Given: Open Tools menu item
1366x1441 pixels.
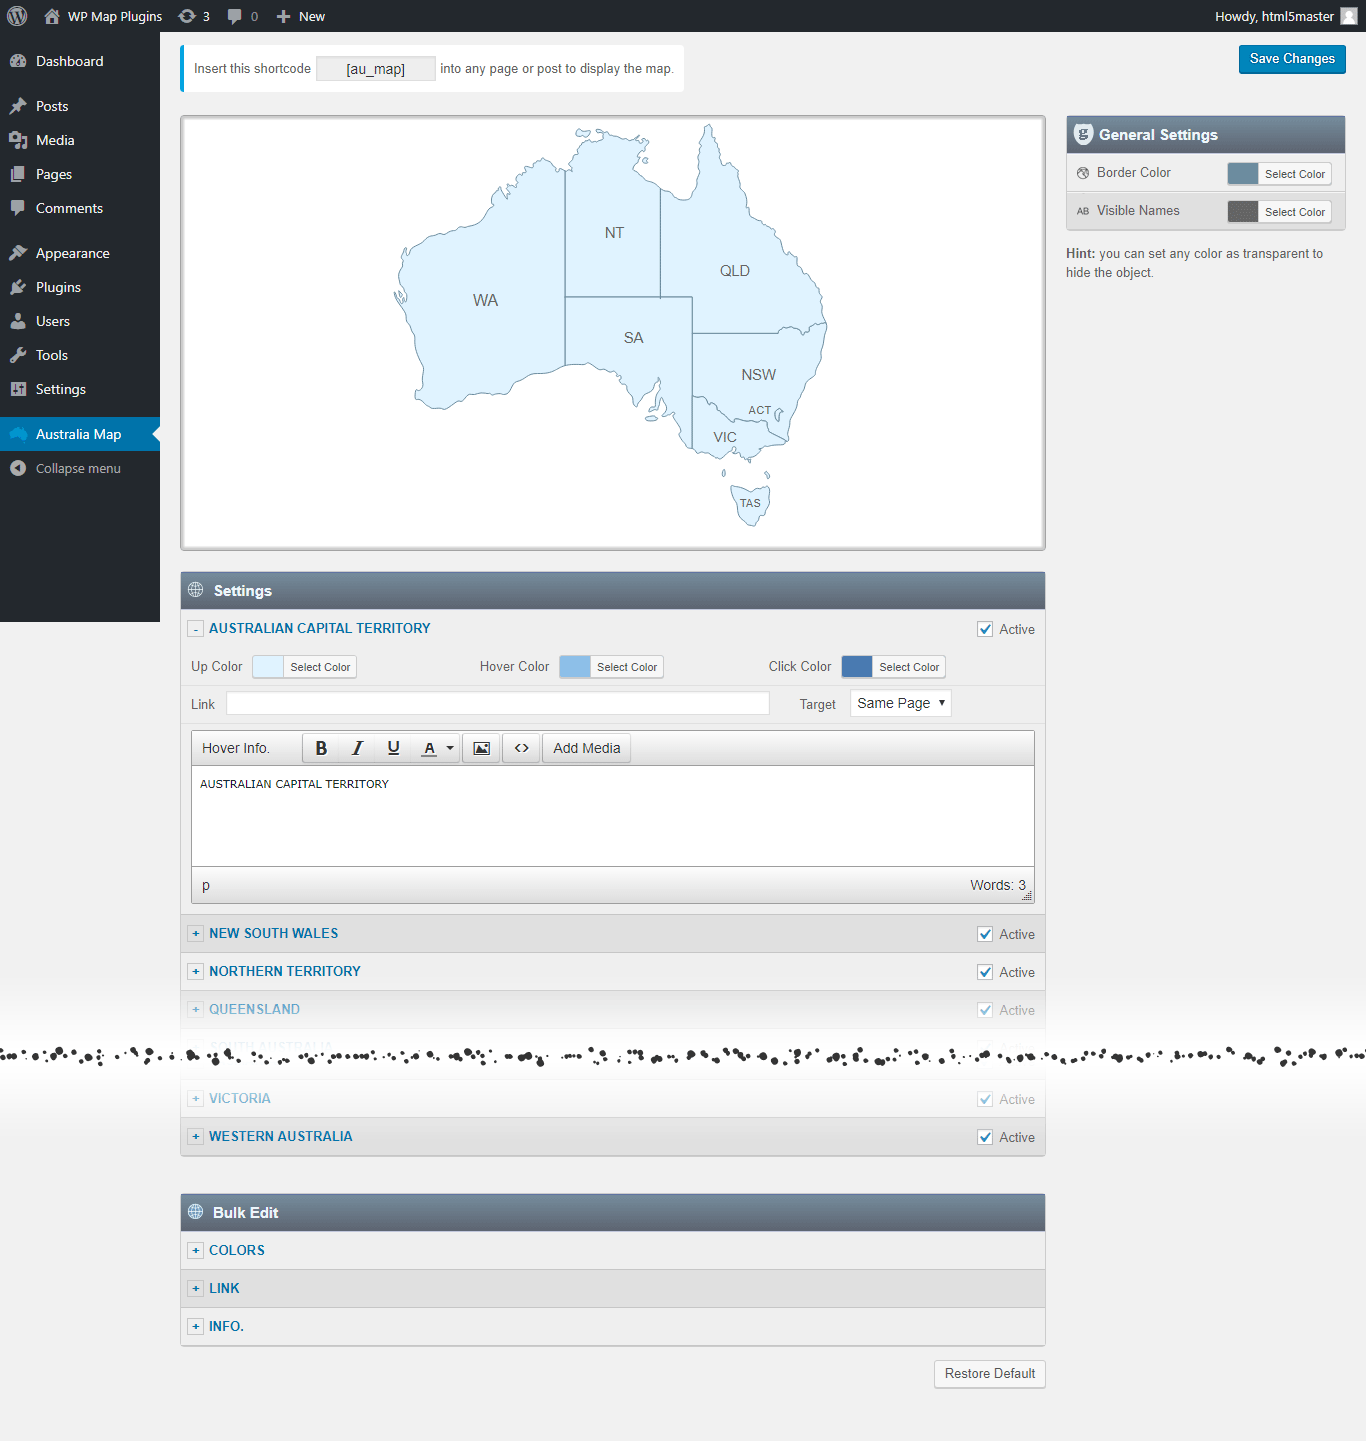Looking at the screenshot, I should pyautogui.click(x=80, y=355).
